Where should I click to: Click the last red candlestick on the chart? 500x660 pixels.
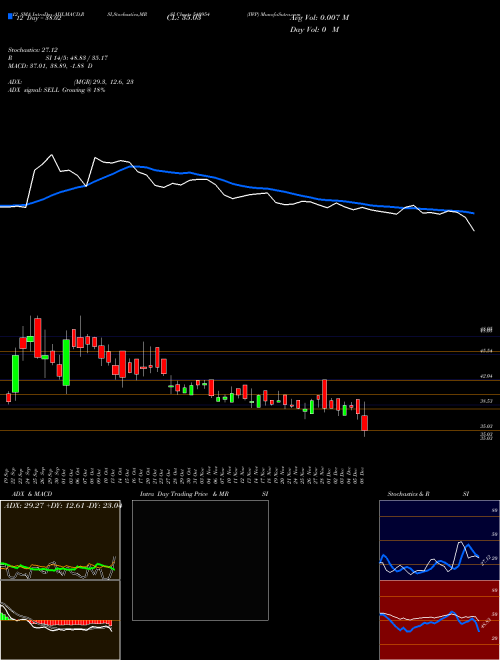pos(364,423)
